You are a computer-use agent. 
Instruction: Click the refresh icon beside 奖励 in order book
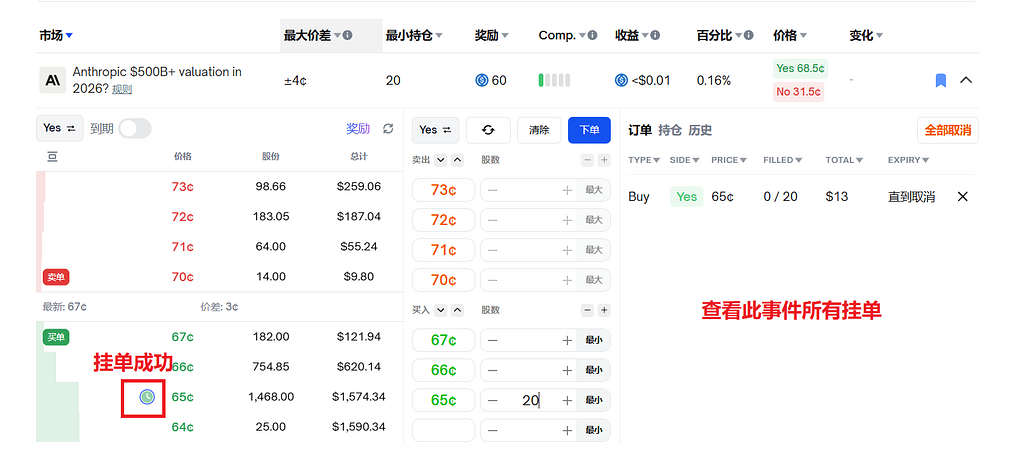(388, 129)
